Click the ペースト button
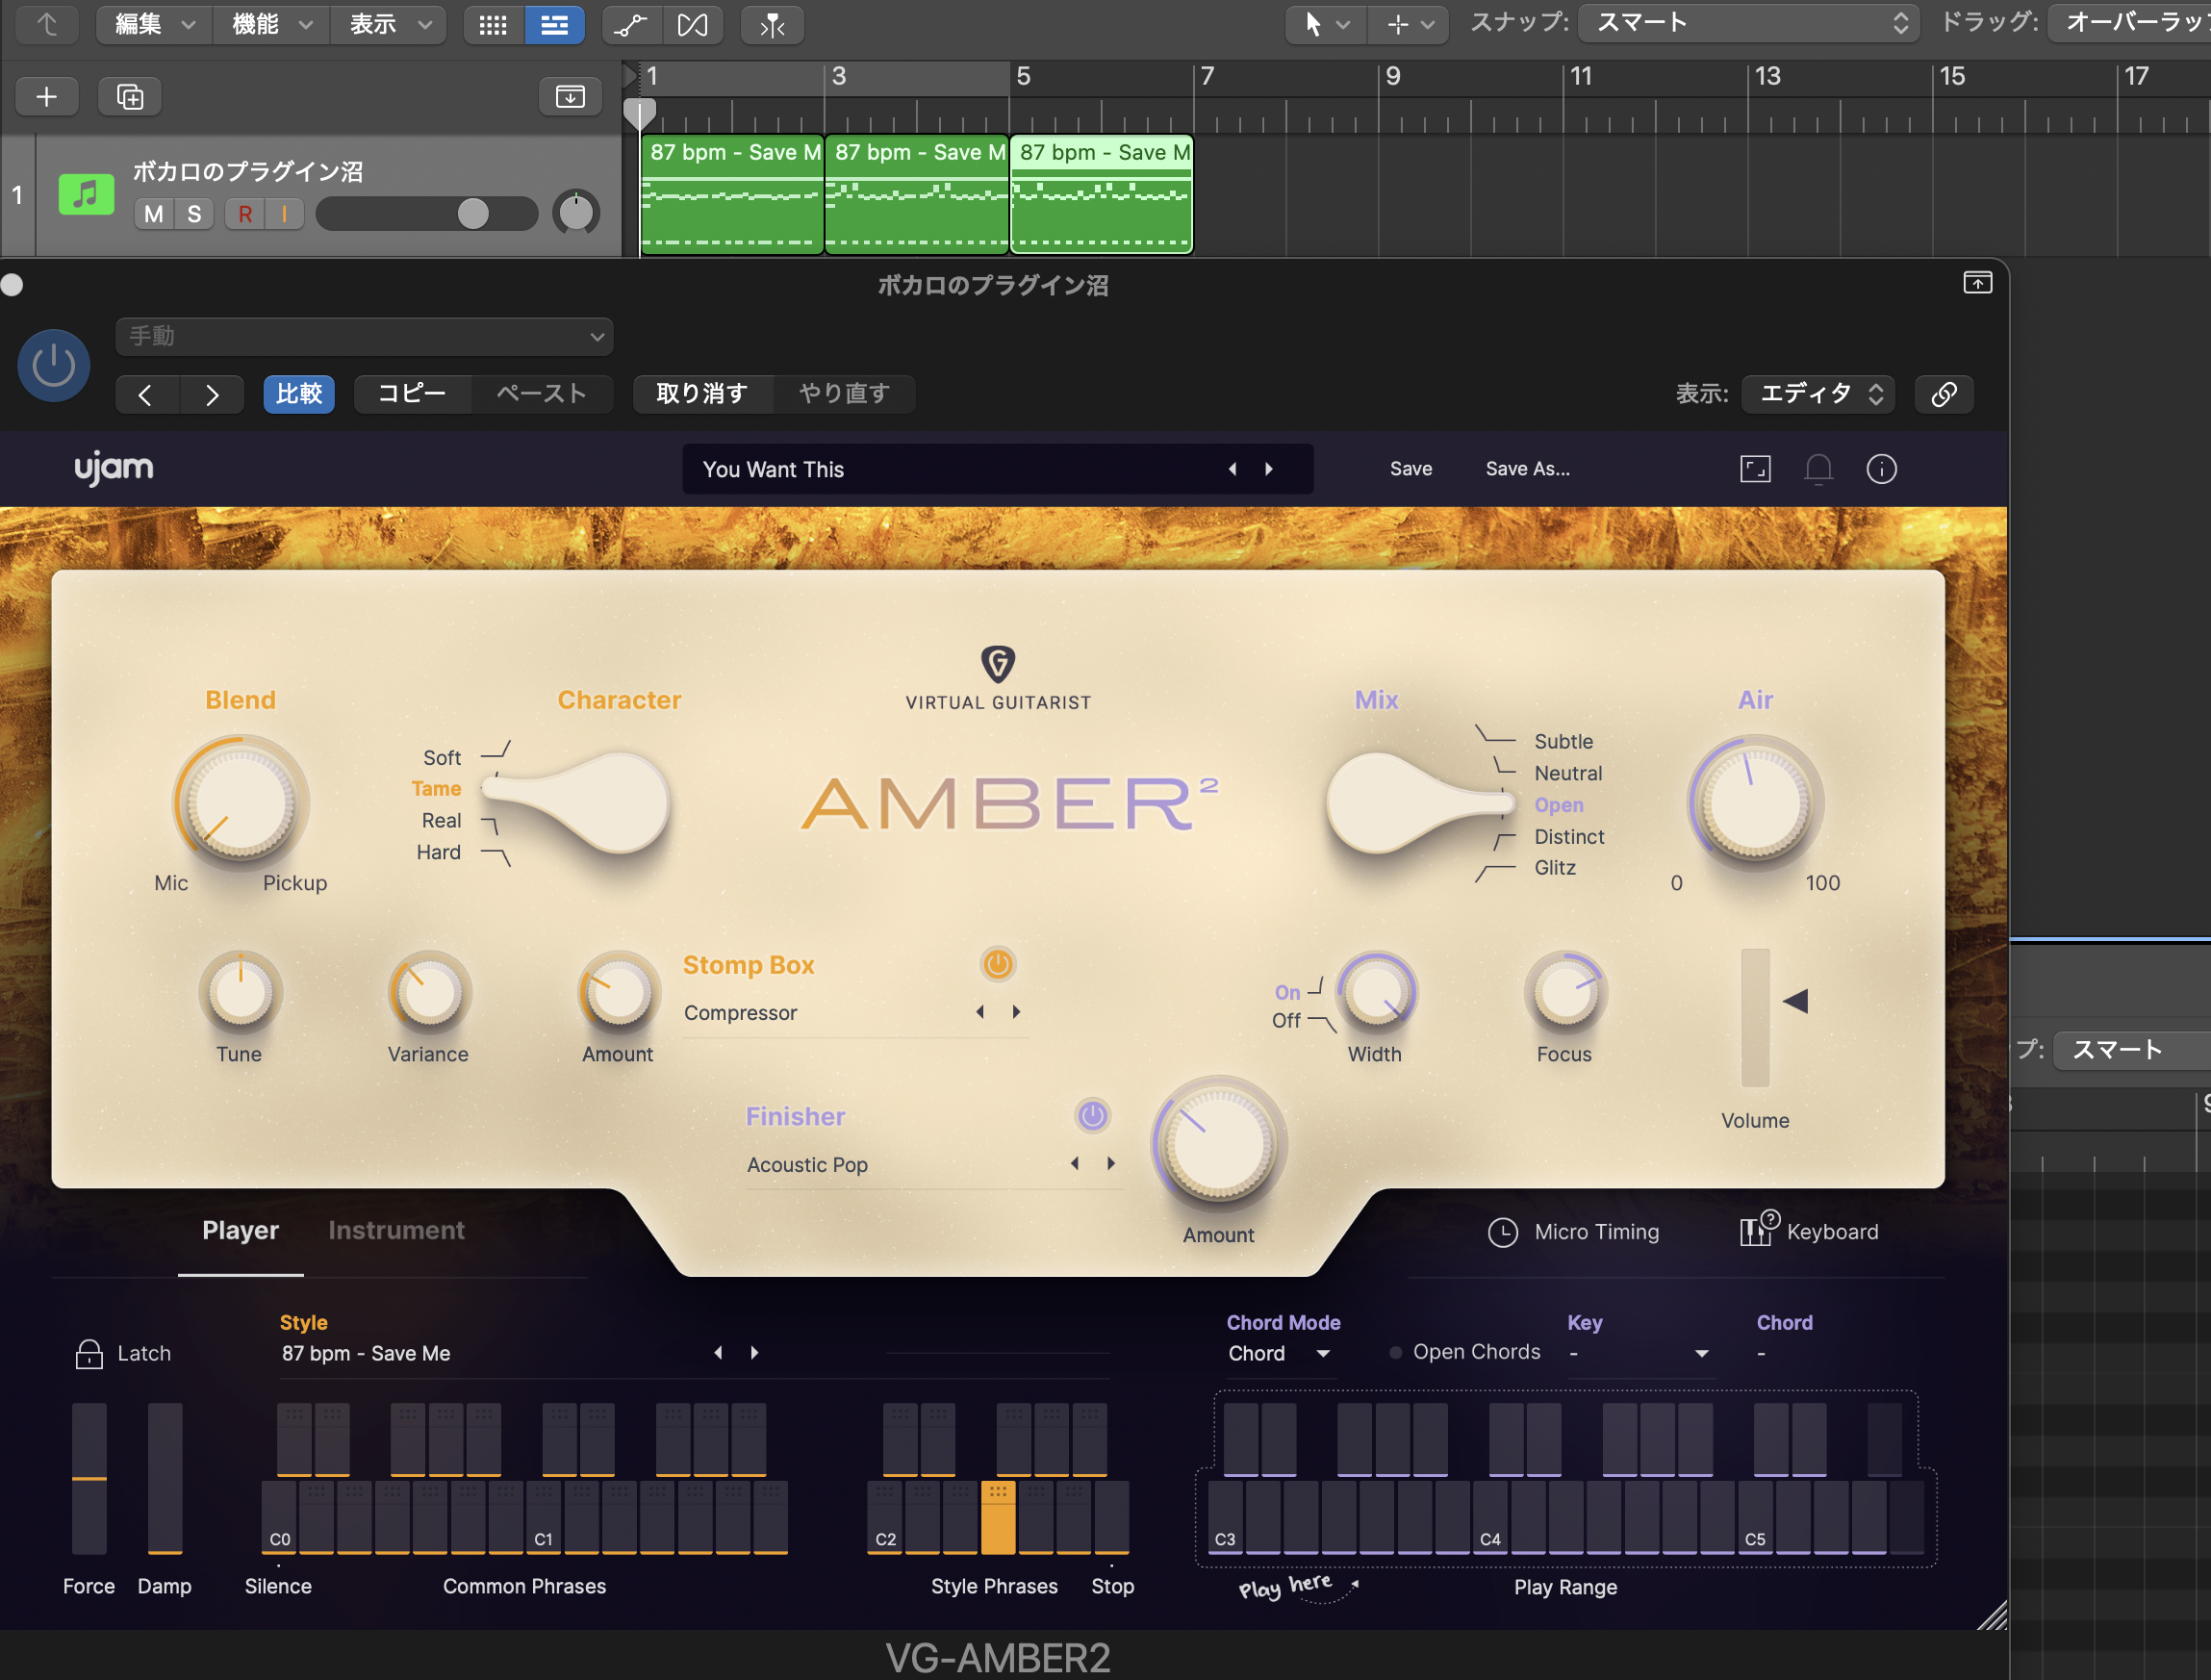The width and height of the screenshot is (2211, 1680). (541, 394)
